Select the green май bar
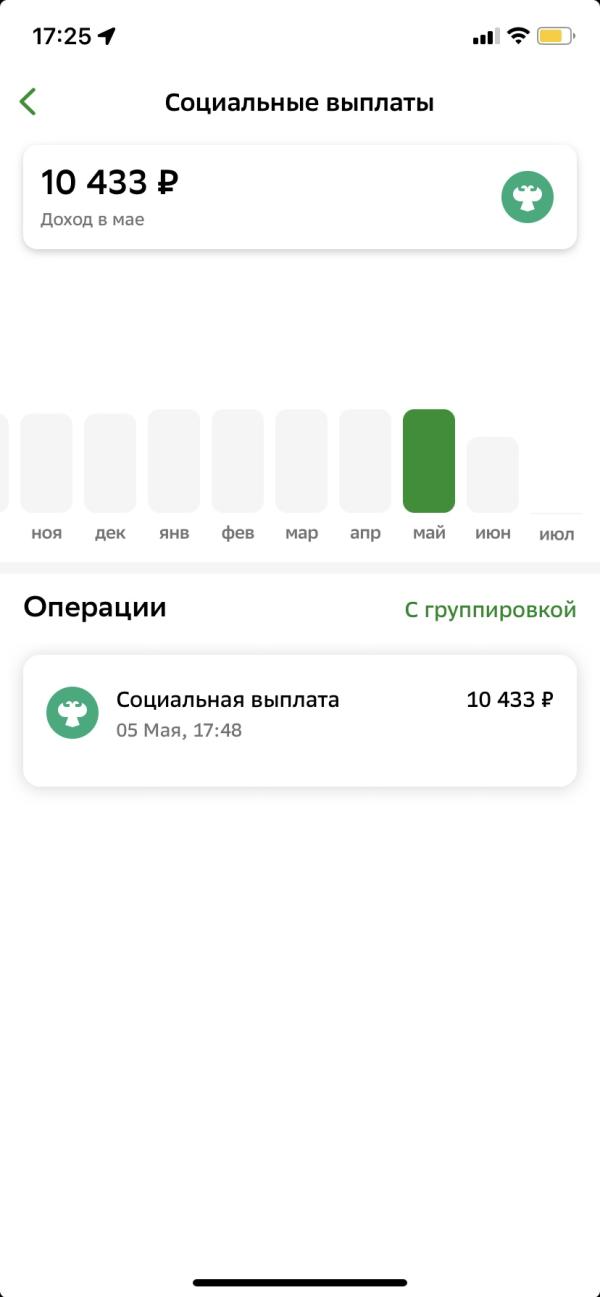600x1297 pixels. [429, 461]
